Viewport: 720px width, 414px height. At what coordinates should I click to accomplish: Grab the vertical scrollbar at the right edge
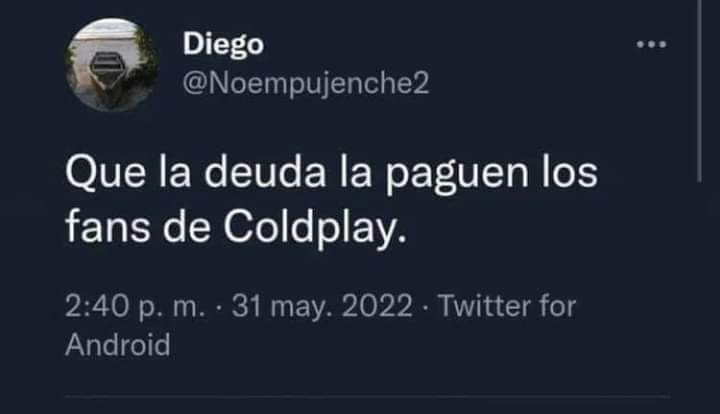pos(699,91)
